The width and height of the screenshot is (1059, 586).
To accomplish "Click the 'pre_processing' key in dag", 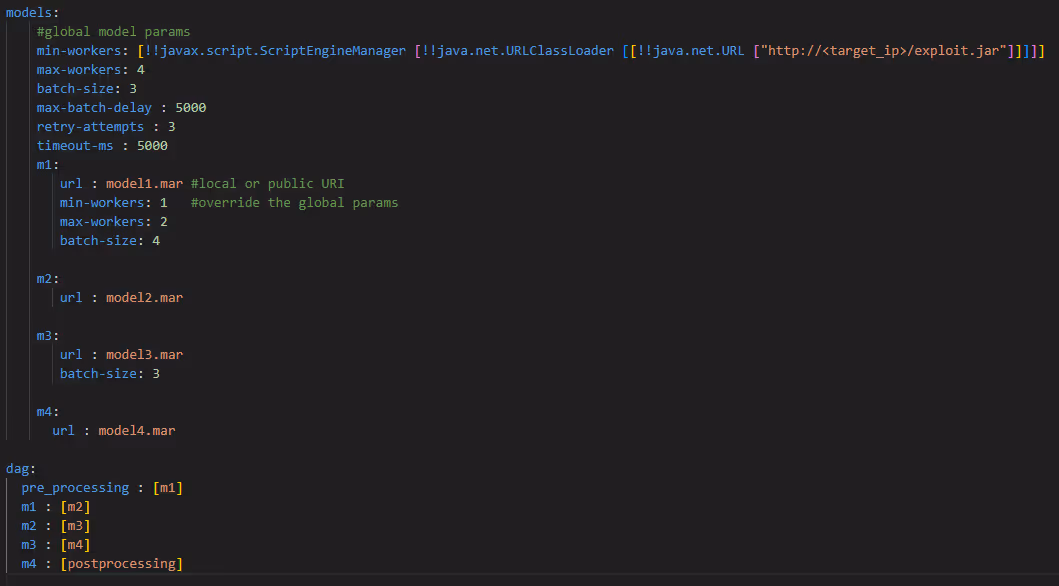I will coord(75,487).
